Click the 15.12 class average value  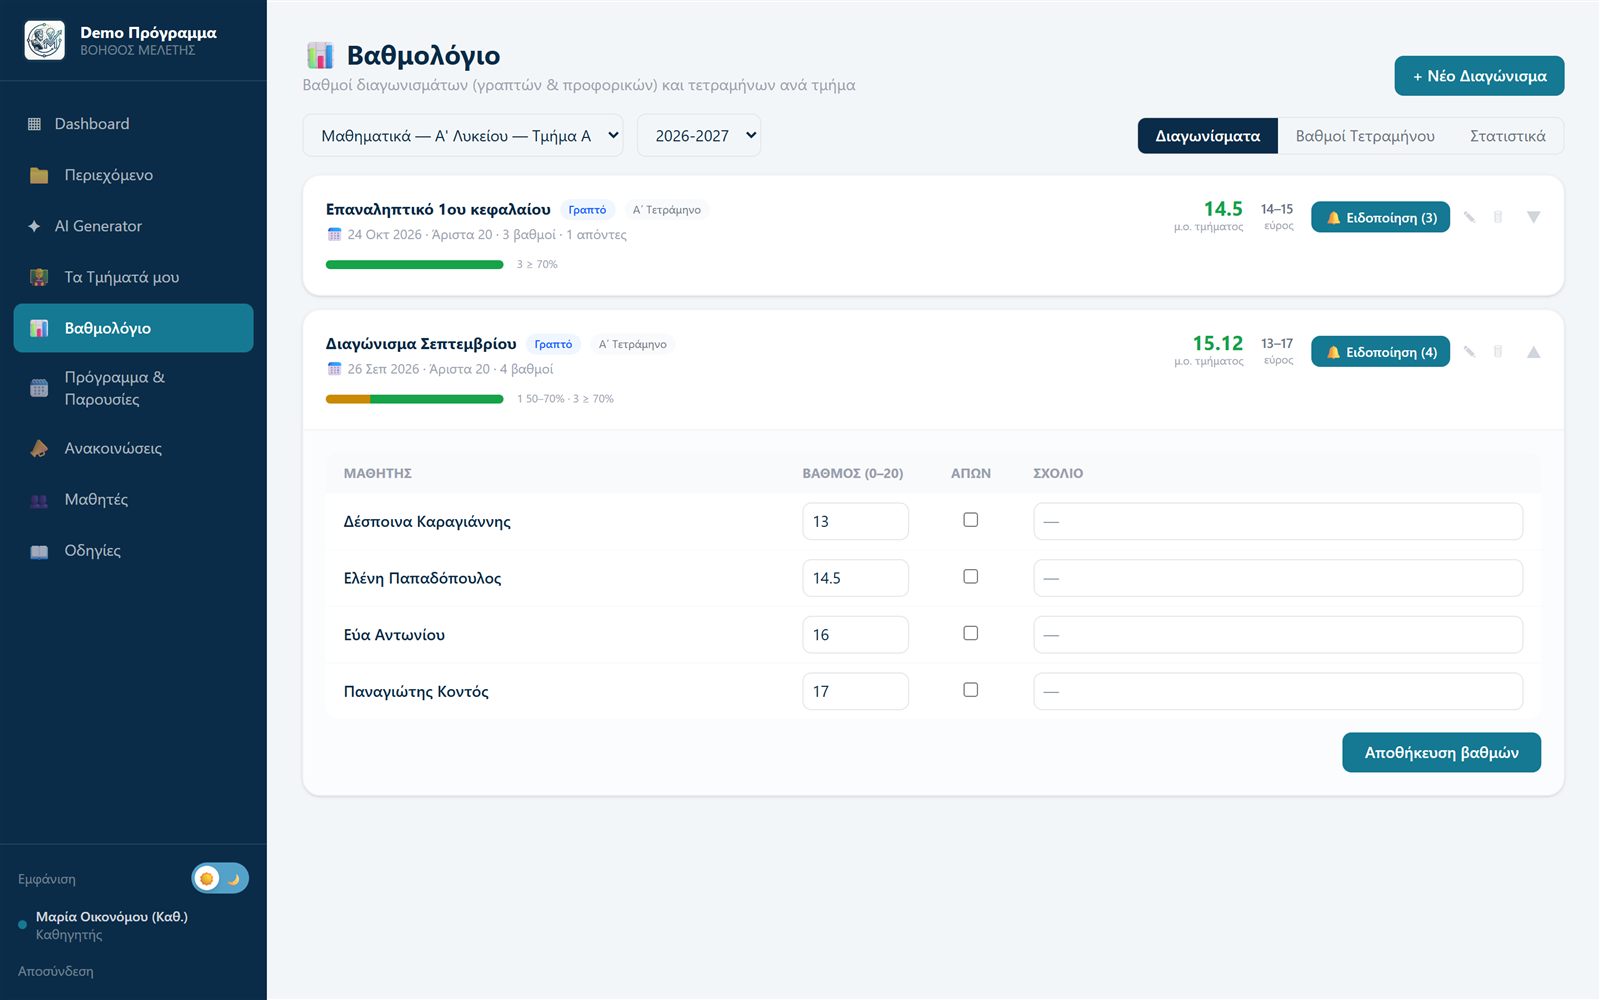tap(1217, 343)
